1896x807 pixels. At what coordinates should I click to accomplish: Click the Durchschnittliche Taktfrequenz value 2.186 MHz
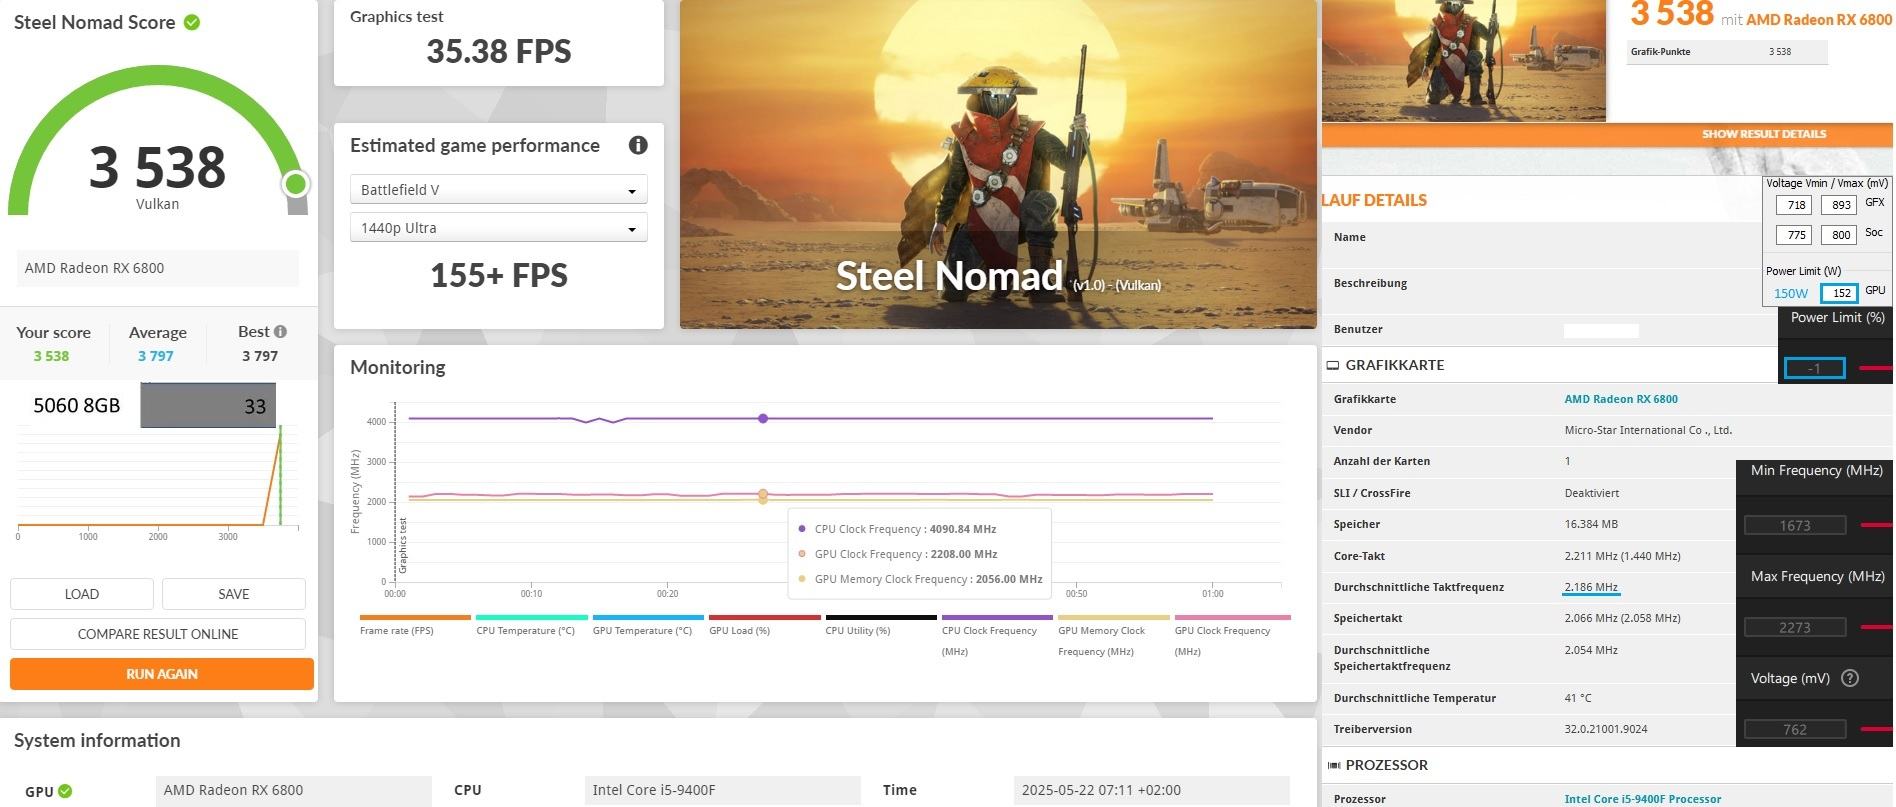1591,587
